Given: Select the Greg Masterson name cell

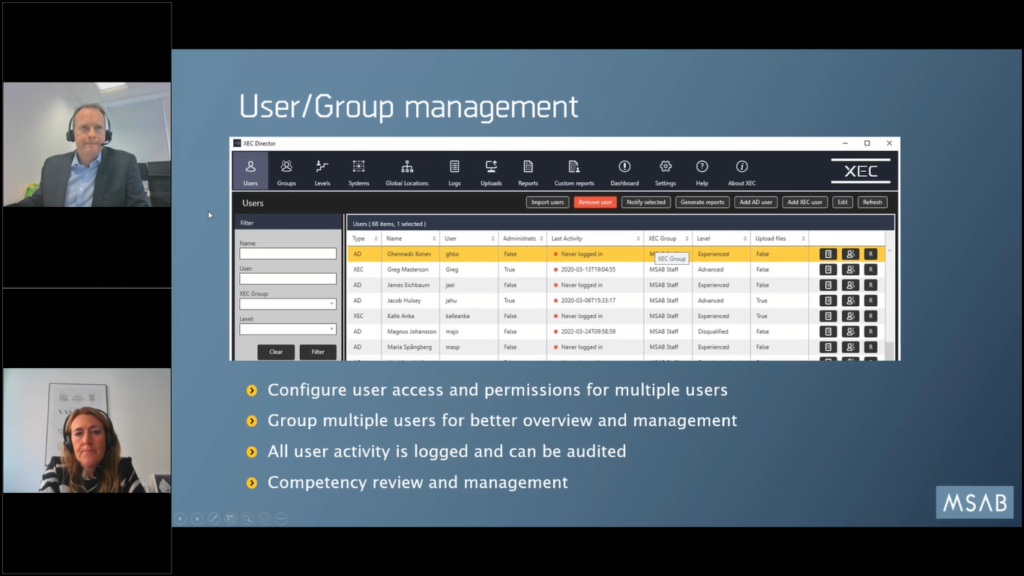Looking at the screenshot, I should pyautogui.click(x=411, y=270).
